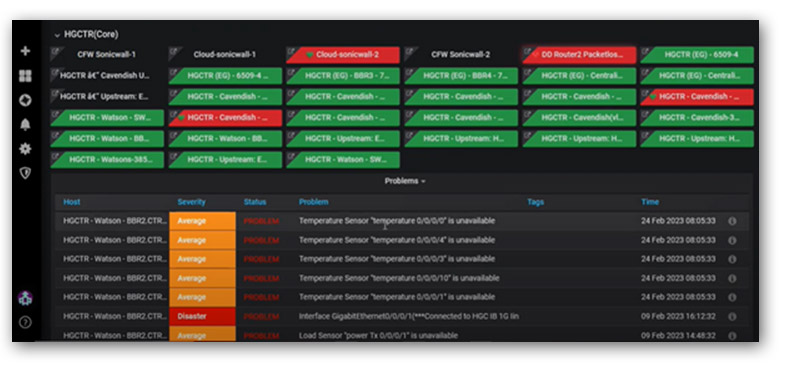The width and height of the screenshot is (790, 369).
Task: Open the green HGCTR - Watsons-385 panel
Action: point(107,160)
